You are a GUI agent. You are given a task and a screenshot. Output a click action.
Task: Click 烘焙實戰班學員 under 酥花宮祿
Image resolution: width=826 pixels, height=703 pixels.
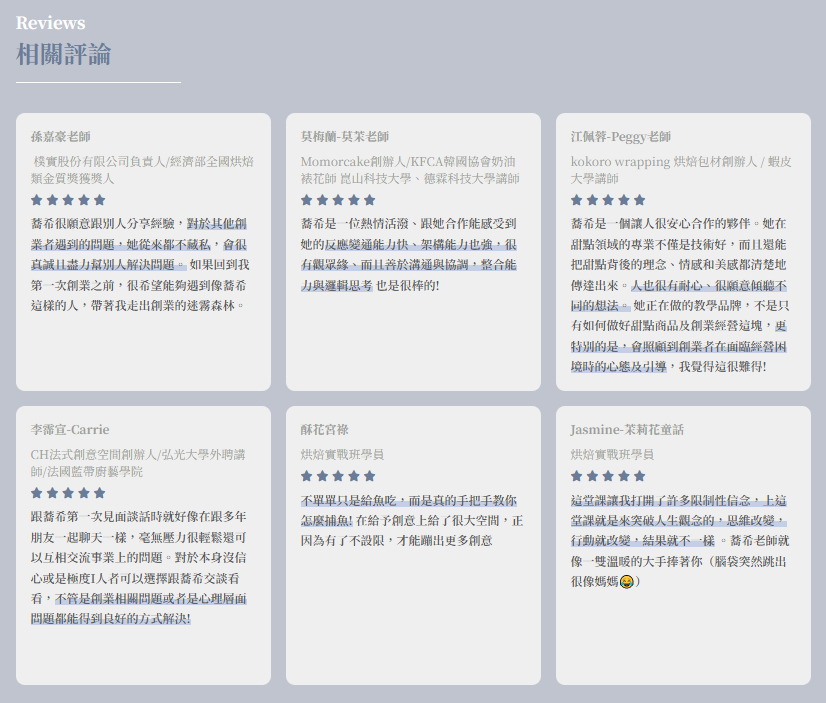342,454
